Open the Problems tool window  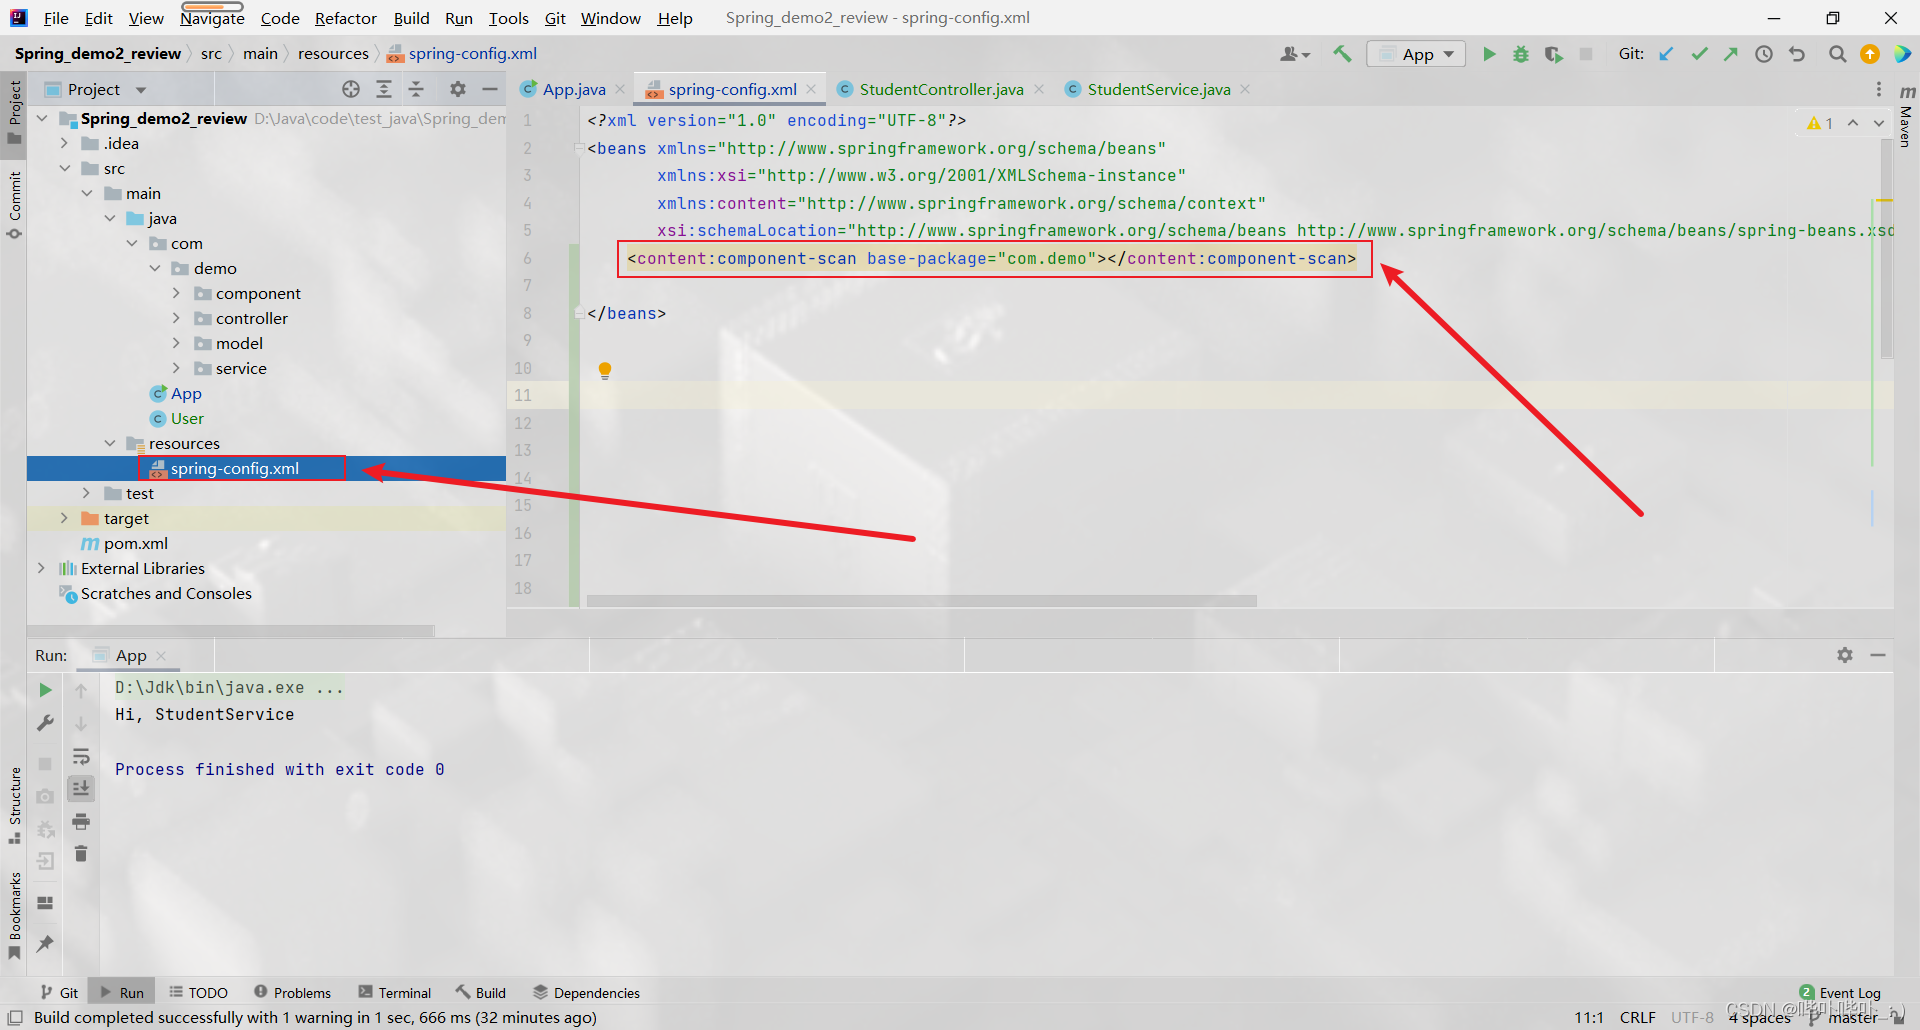pos(292,992)
